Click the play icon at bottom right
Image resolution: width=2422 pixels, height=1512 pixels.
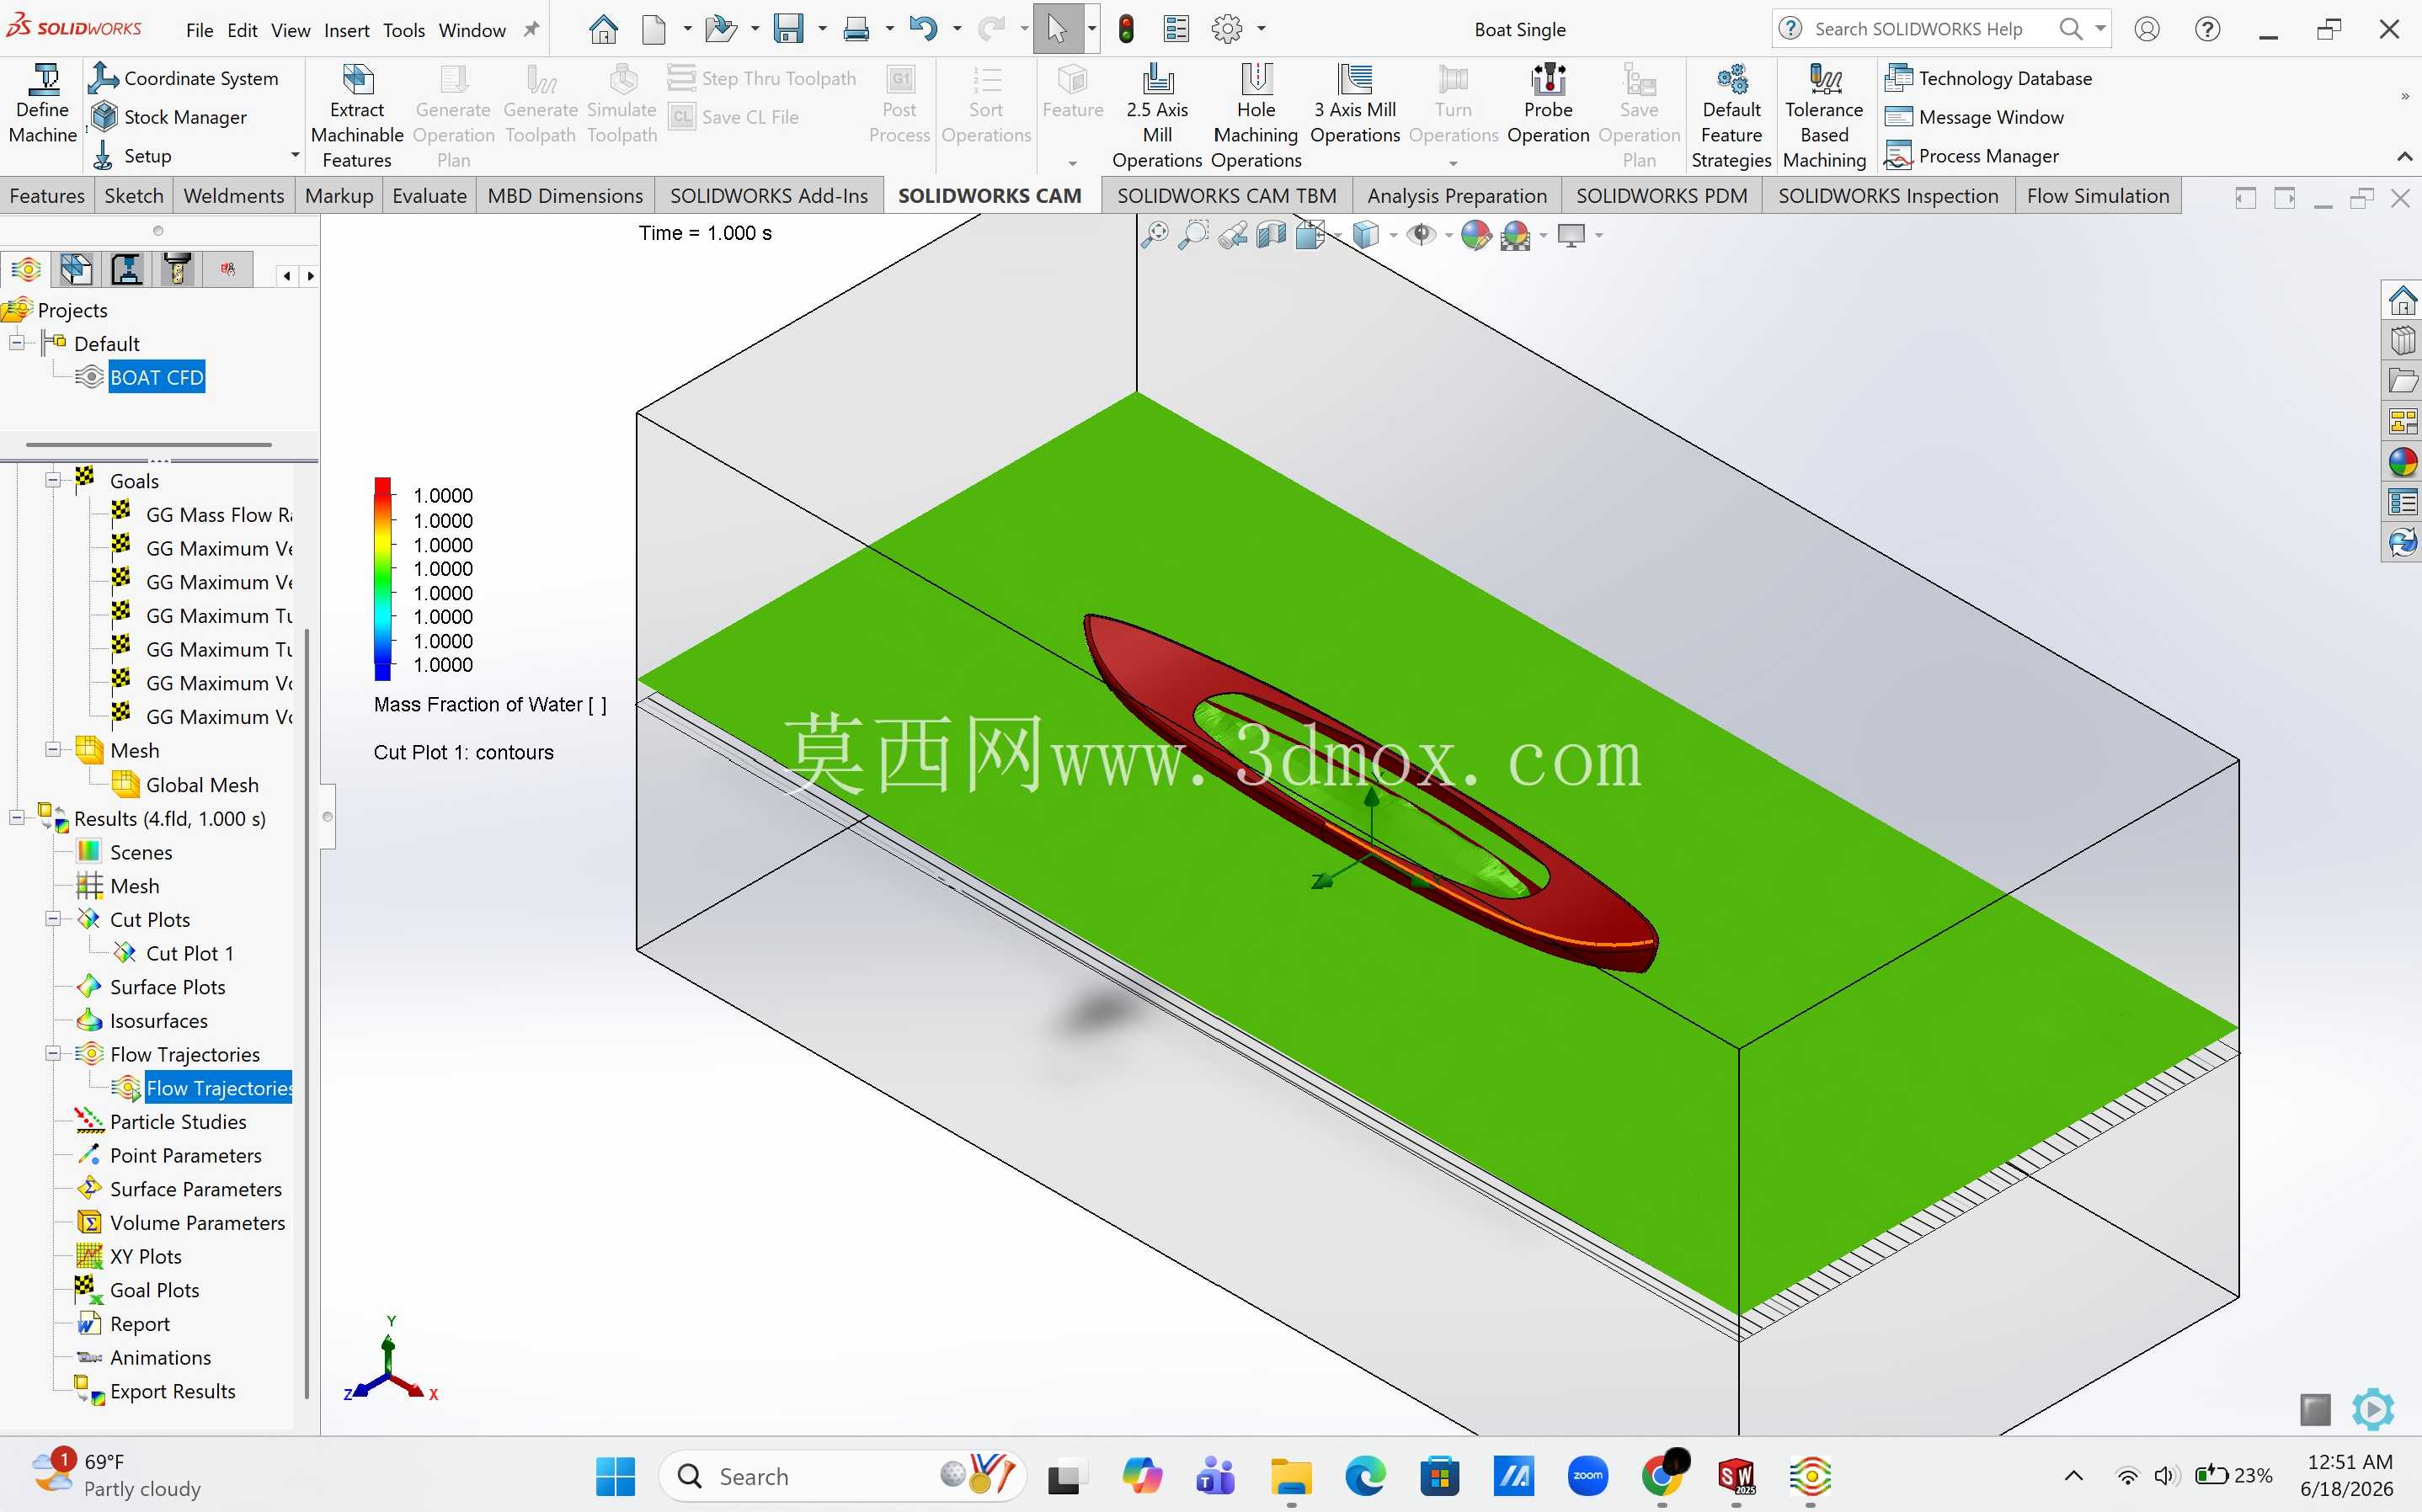(2373, 1409)
